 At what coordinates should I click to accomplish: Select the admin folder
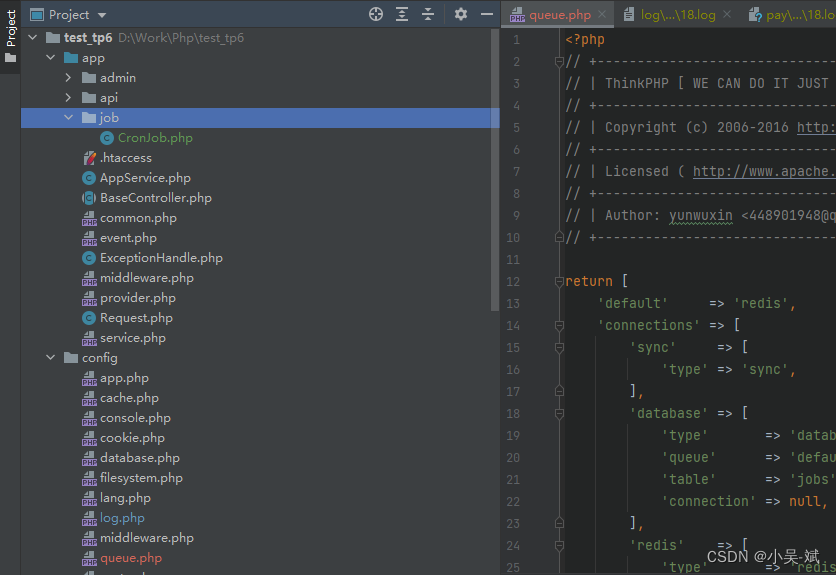click(117, 78)
